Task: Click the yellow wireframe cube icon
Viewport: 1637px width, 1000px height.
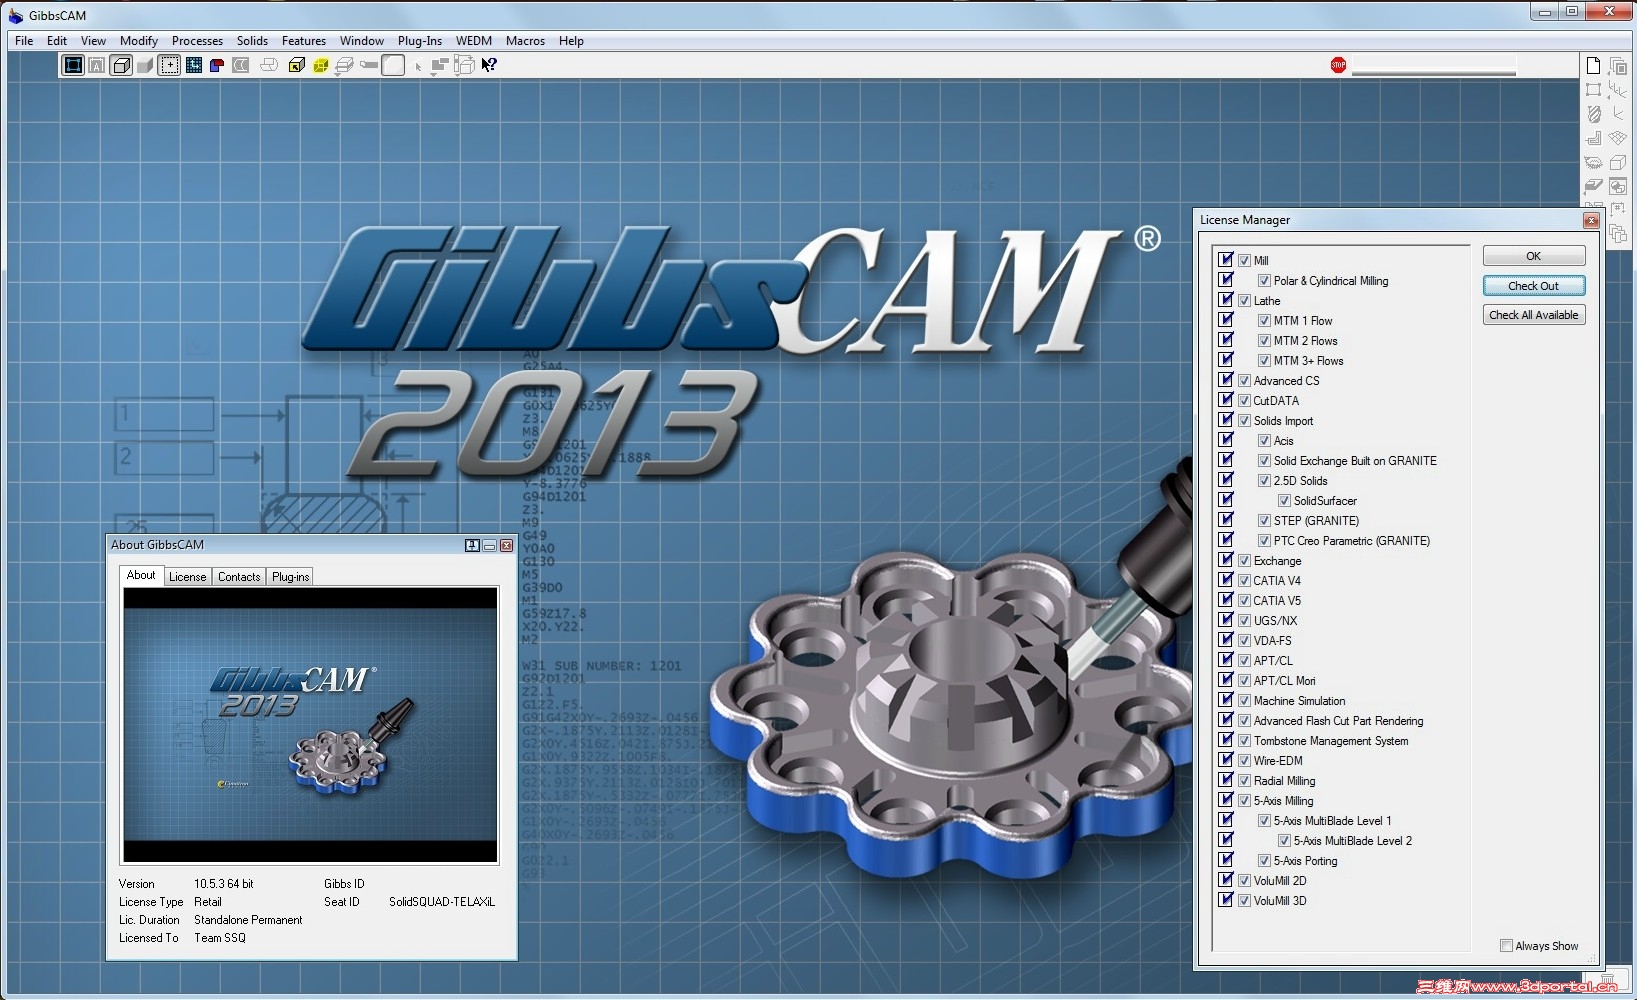Action: coord(321,65)
